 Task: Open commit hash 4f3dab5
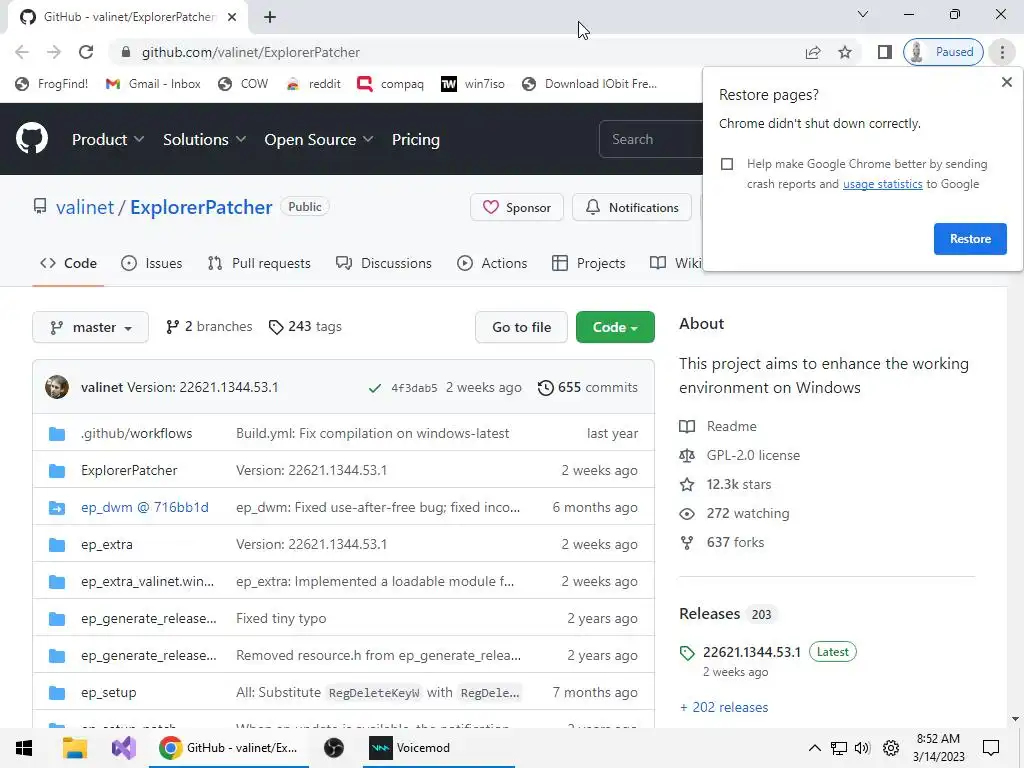414,388
